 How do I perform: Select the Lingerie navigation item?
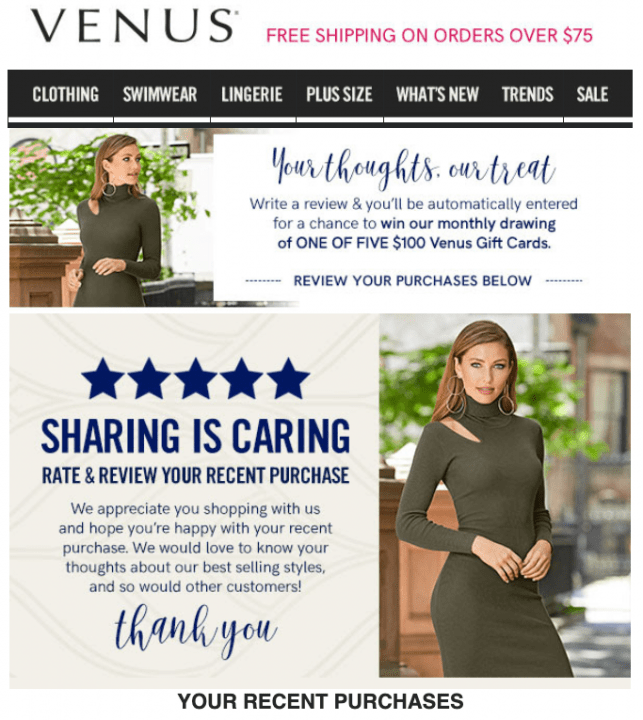click(x=252, y=95)
